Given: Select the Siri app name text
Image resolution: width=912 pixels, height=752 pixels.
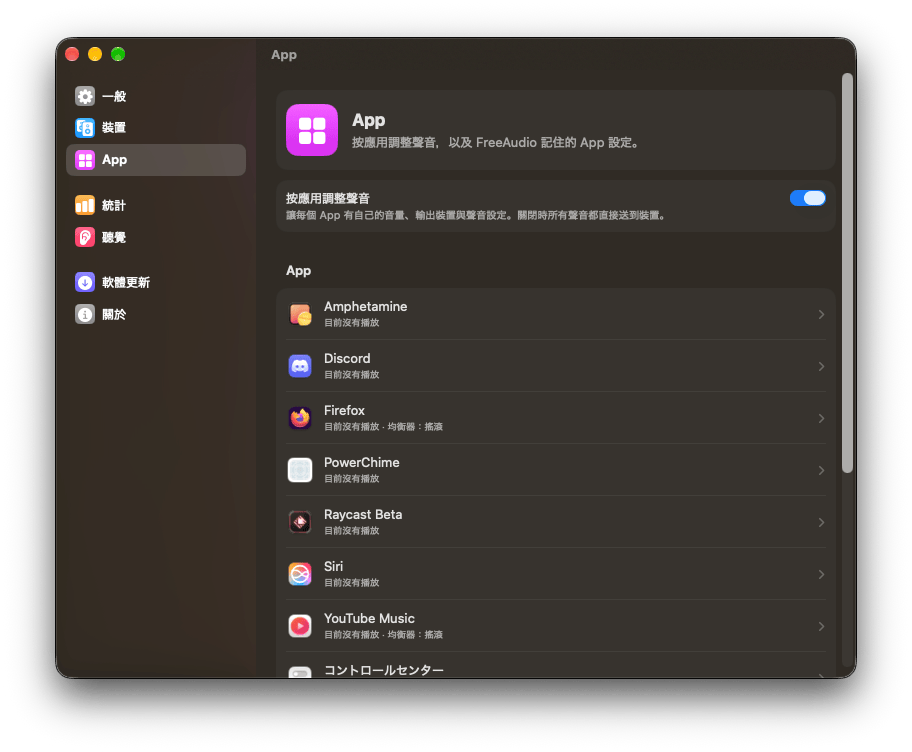Looking at the screenshot, I should pyautogui.click(x=333, y=566).
